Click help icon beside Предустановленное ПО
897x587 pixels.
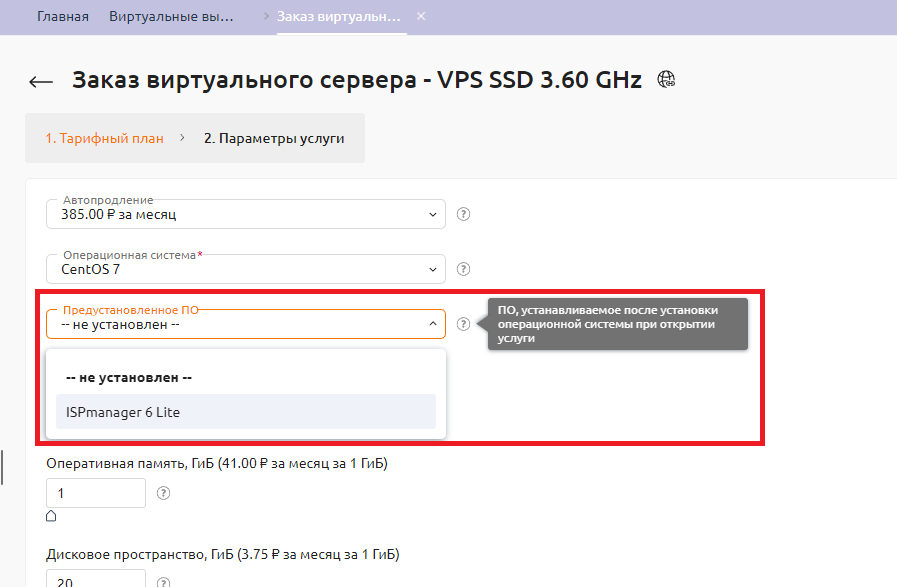463,324
